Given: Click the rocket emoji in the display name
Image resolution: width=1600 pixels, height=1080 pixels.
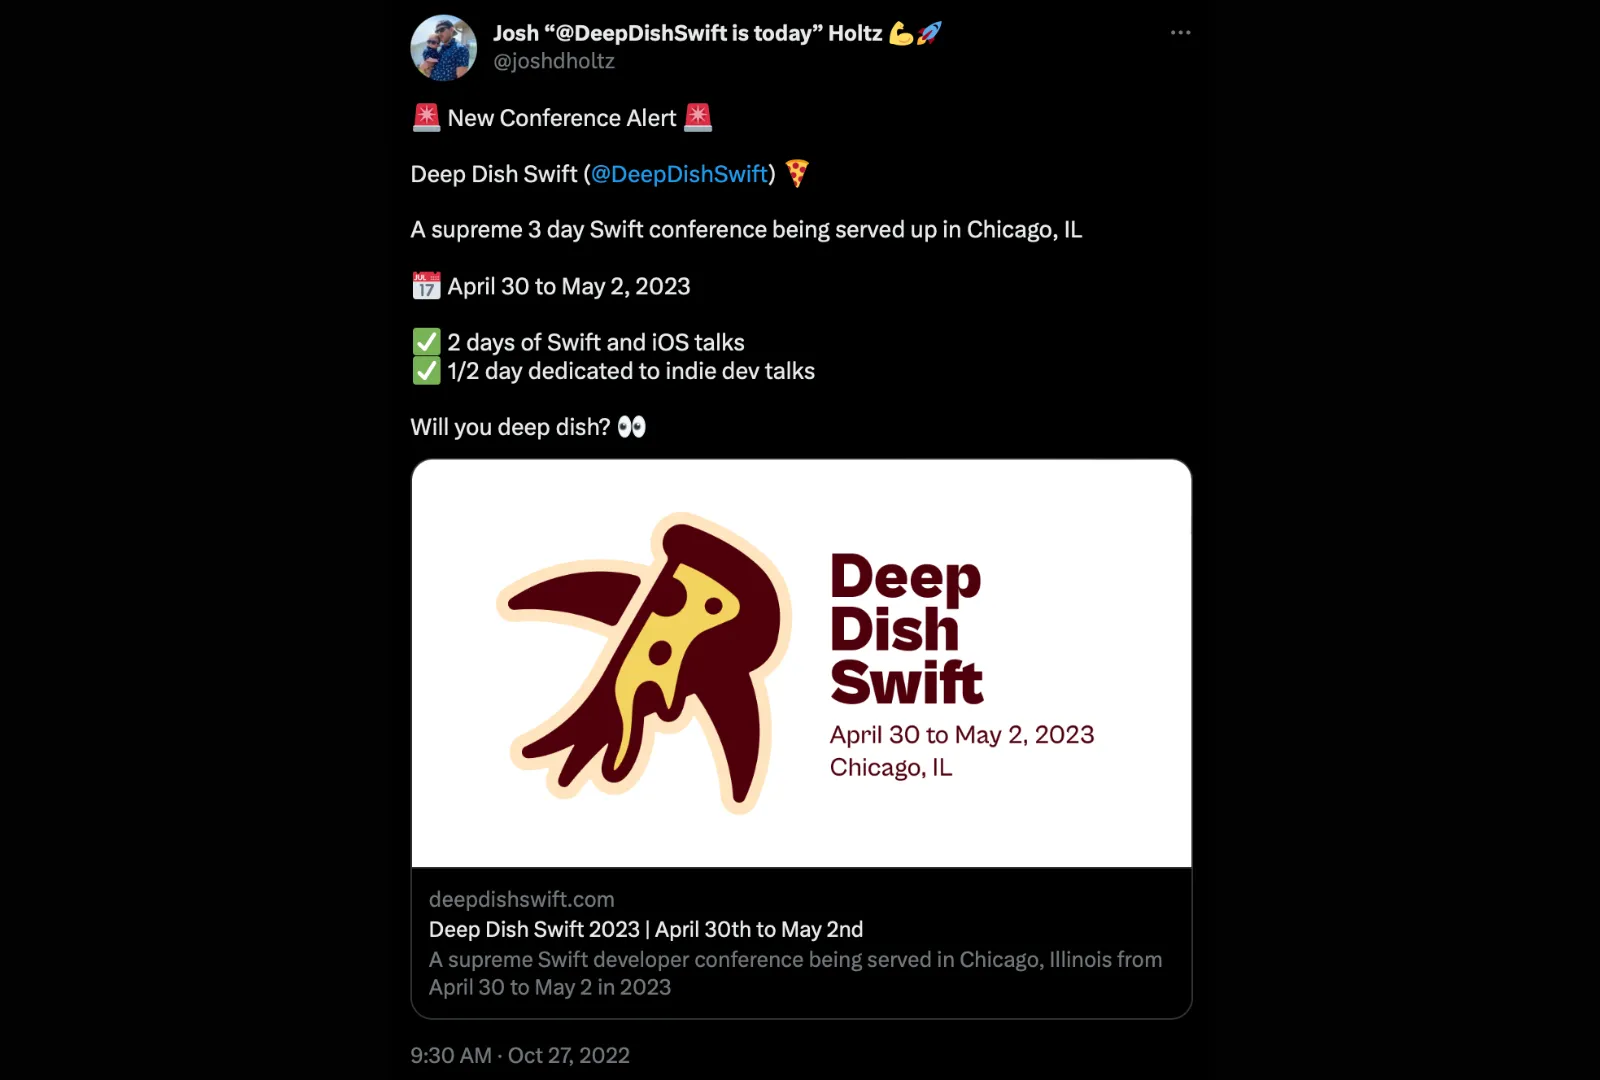Looking at the screenshot, I should coord(928,32).
